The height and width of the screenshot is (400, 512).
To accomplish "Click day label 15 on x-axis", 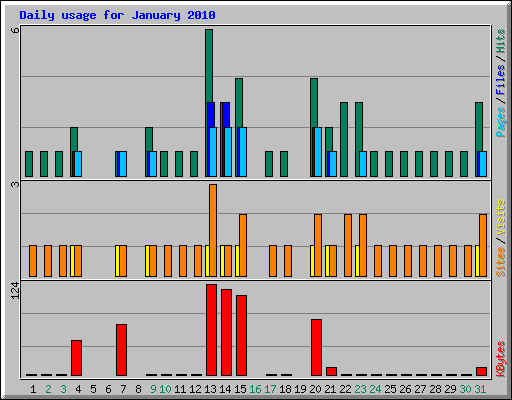I will [x=240, y=389].
